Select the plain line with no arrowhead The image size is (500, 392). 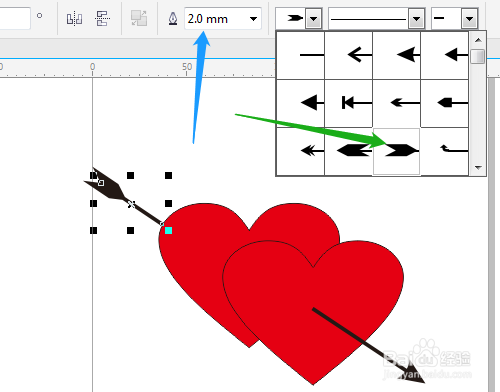pyautogui.click(x=301, y=55)
